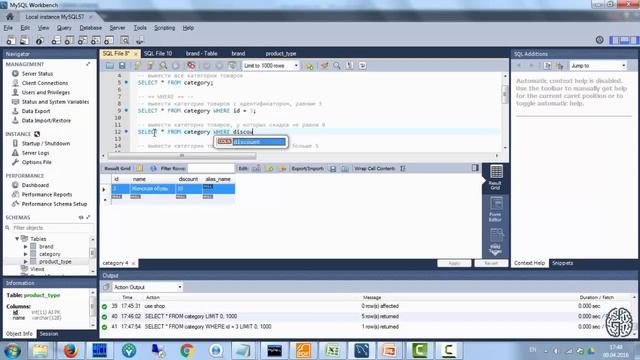Toggle automatic context help icon in SQL Additions
The height and width of the screenshot is (360, 640).
coord(560,65)
